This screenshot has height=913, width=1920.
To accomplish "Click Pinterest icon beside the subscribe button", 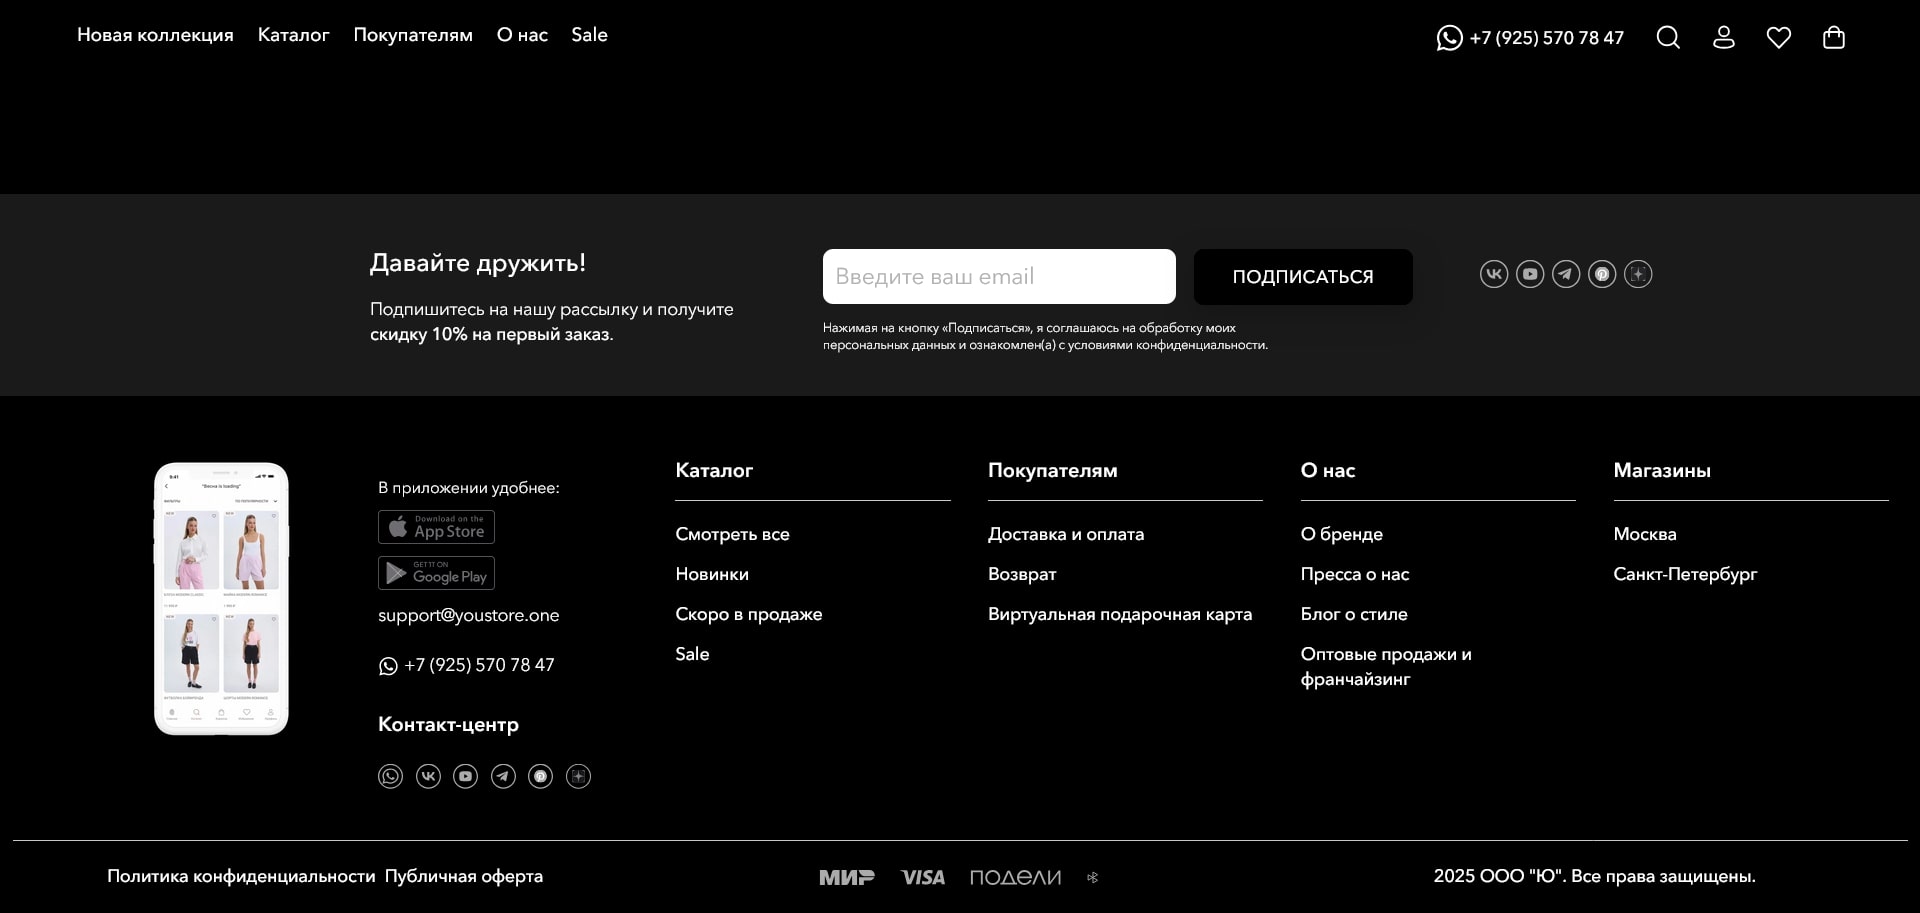I will (x=1601, y=274).
